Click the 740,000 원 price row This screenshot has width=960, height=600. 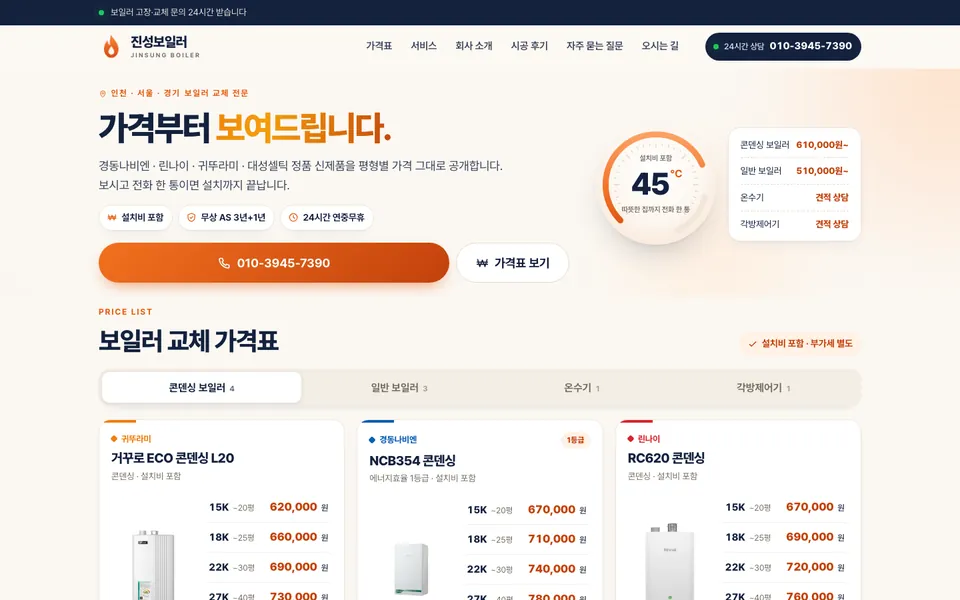coord(527,569)
